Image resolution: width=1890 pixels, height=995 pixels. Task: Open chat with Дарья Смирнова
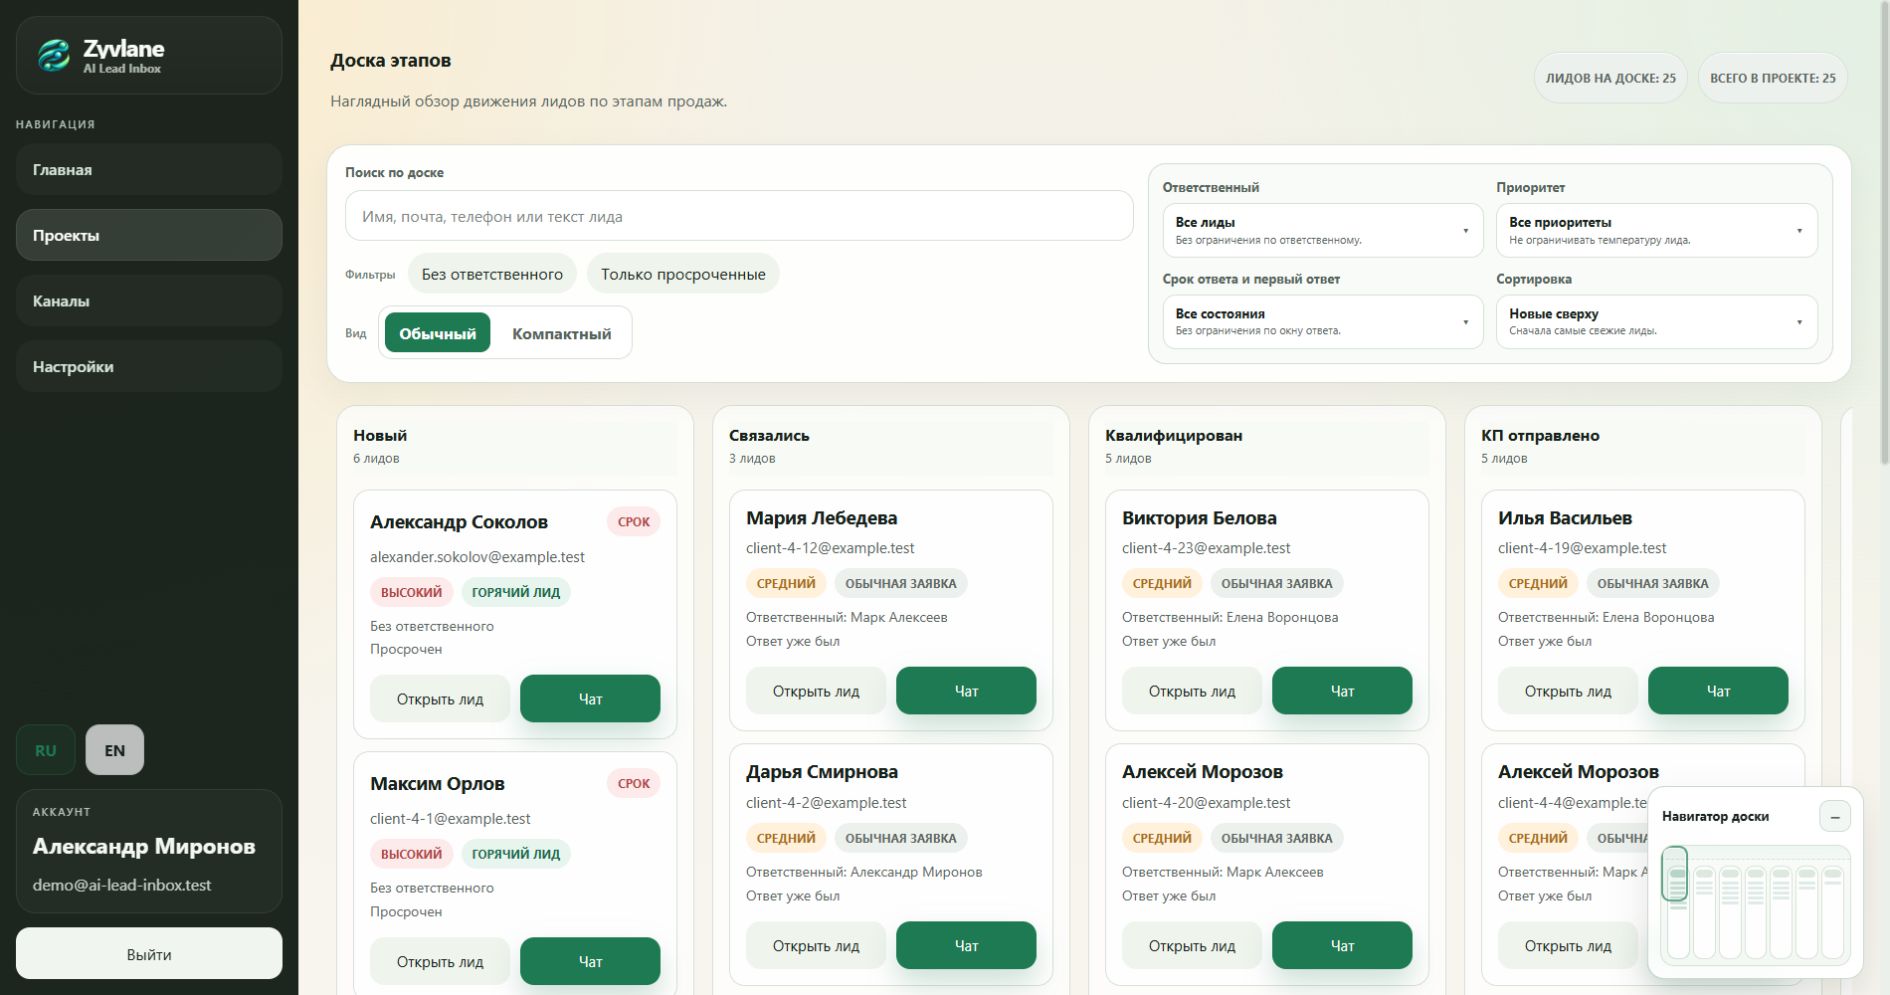tap(966, 945)
